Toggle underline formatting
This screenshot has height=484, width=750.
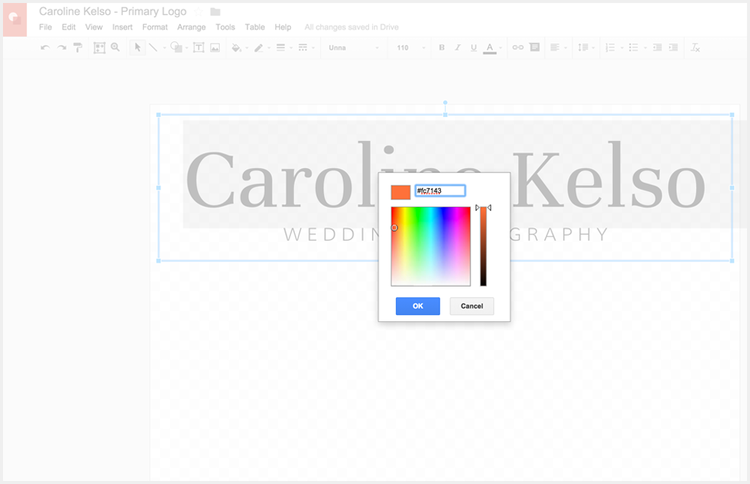coord(474,47)
